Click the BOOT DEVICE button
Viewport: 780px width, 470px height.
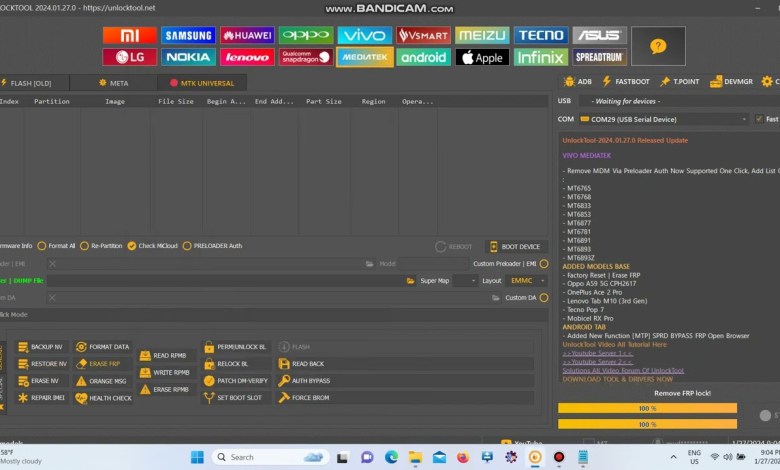coord(518,247)
